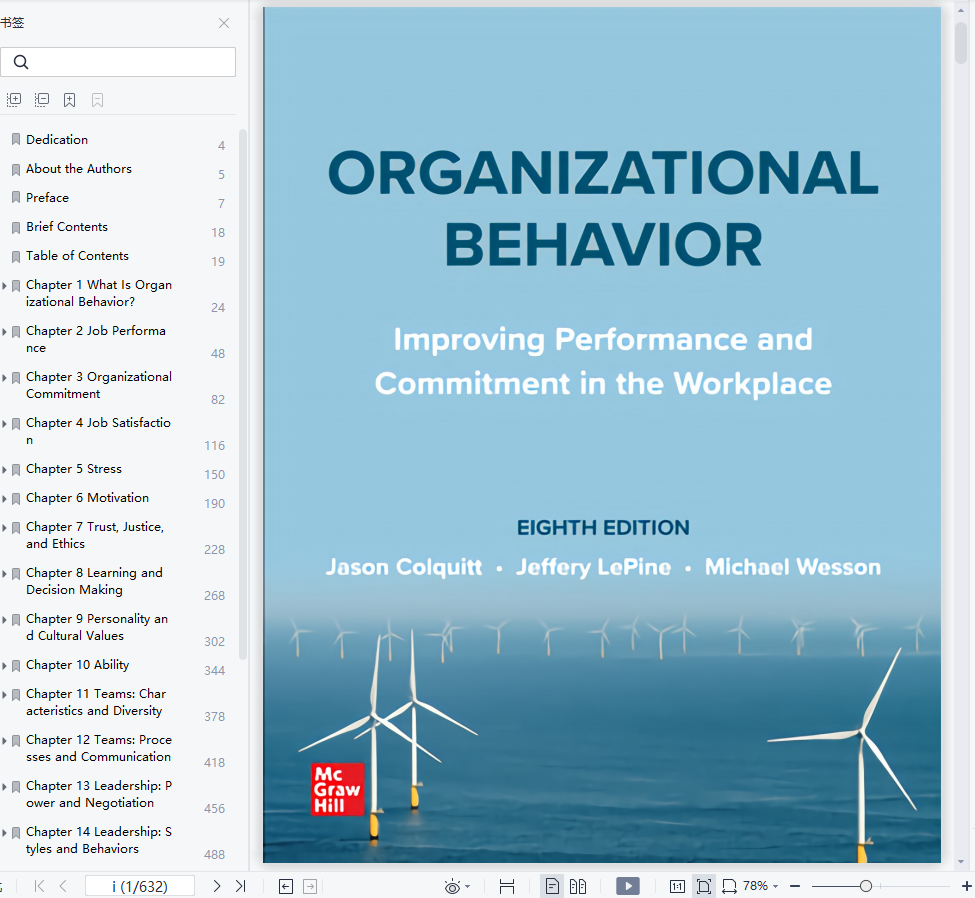
Task: Go to Table of Contents bookmark
Action: pos(77,256)
